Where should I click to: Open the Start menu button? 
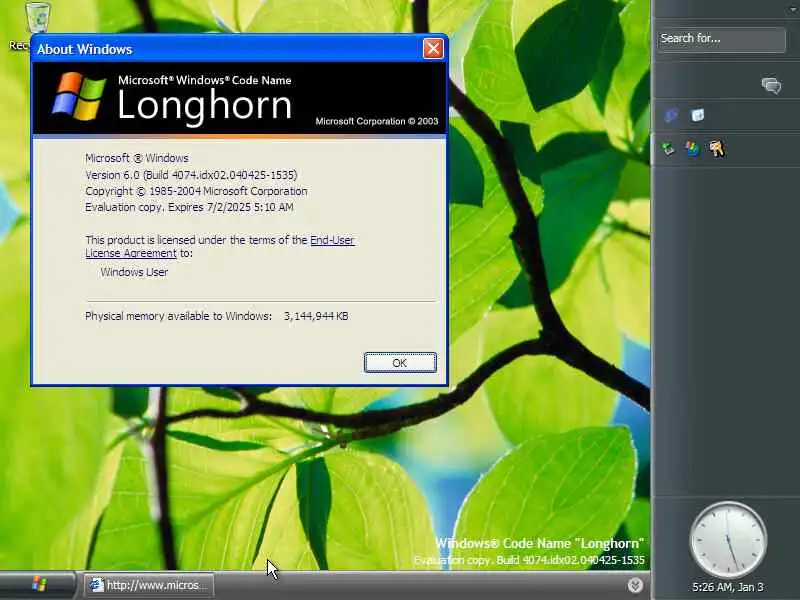point(39,585)
